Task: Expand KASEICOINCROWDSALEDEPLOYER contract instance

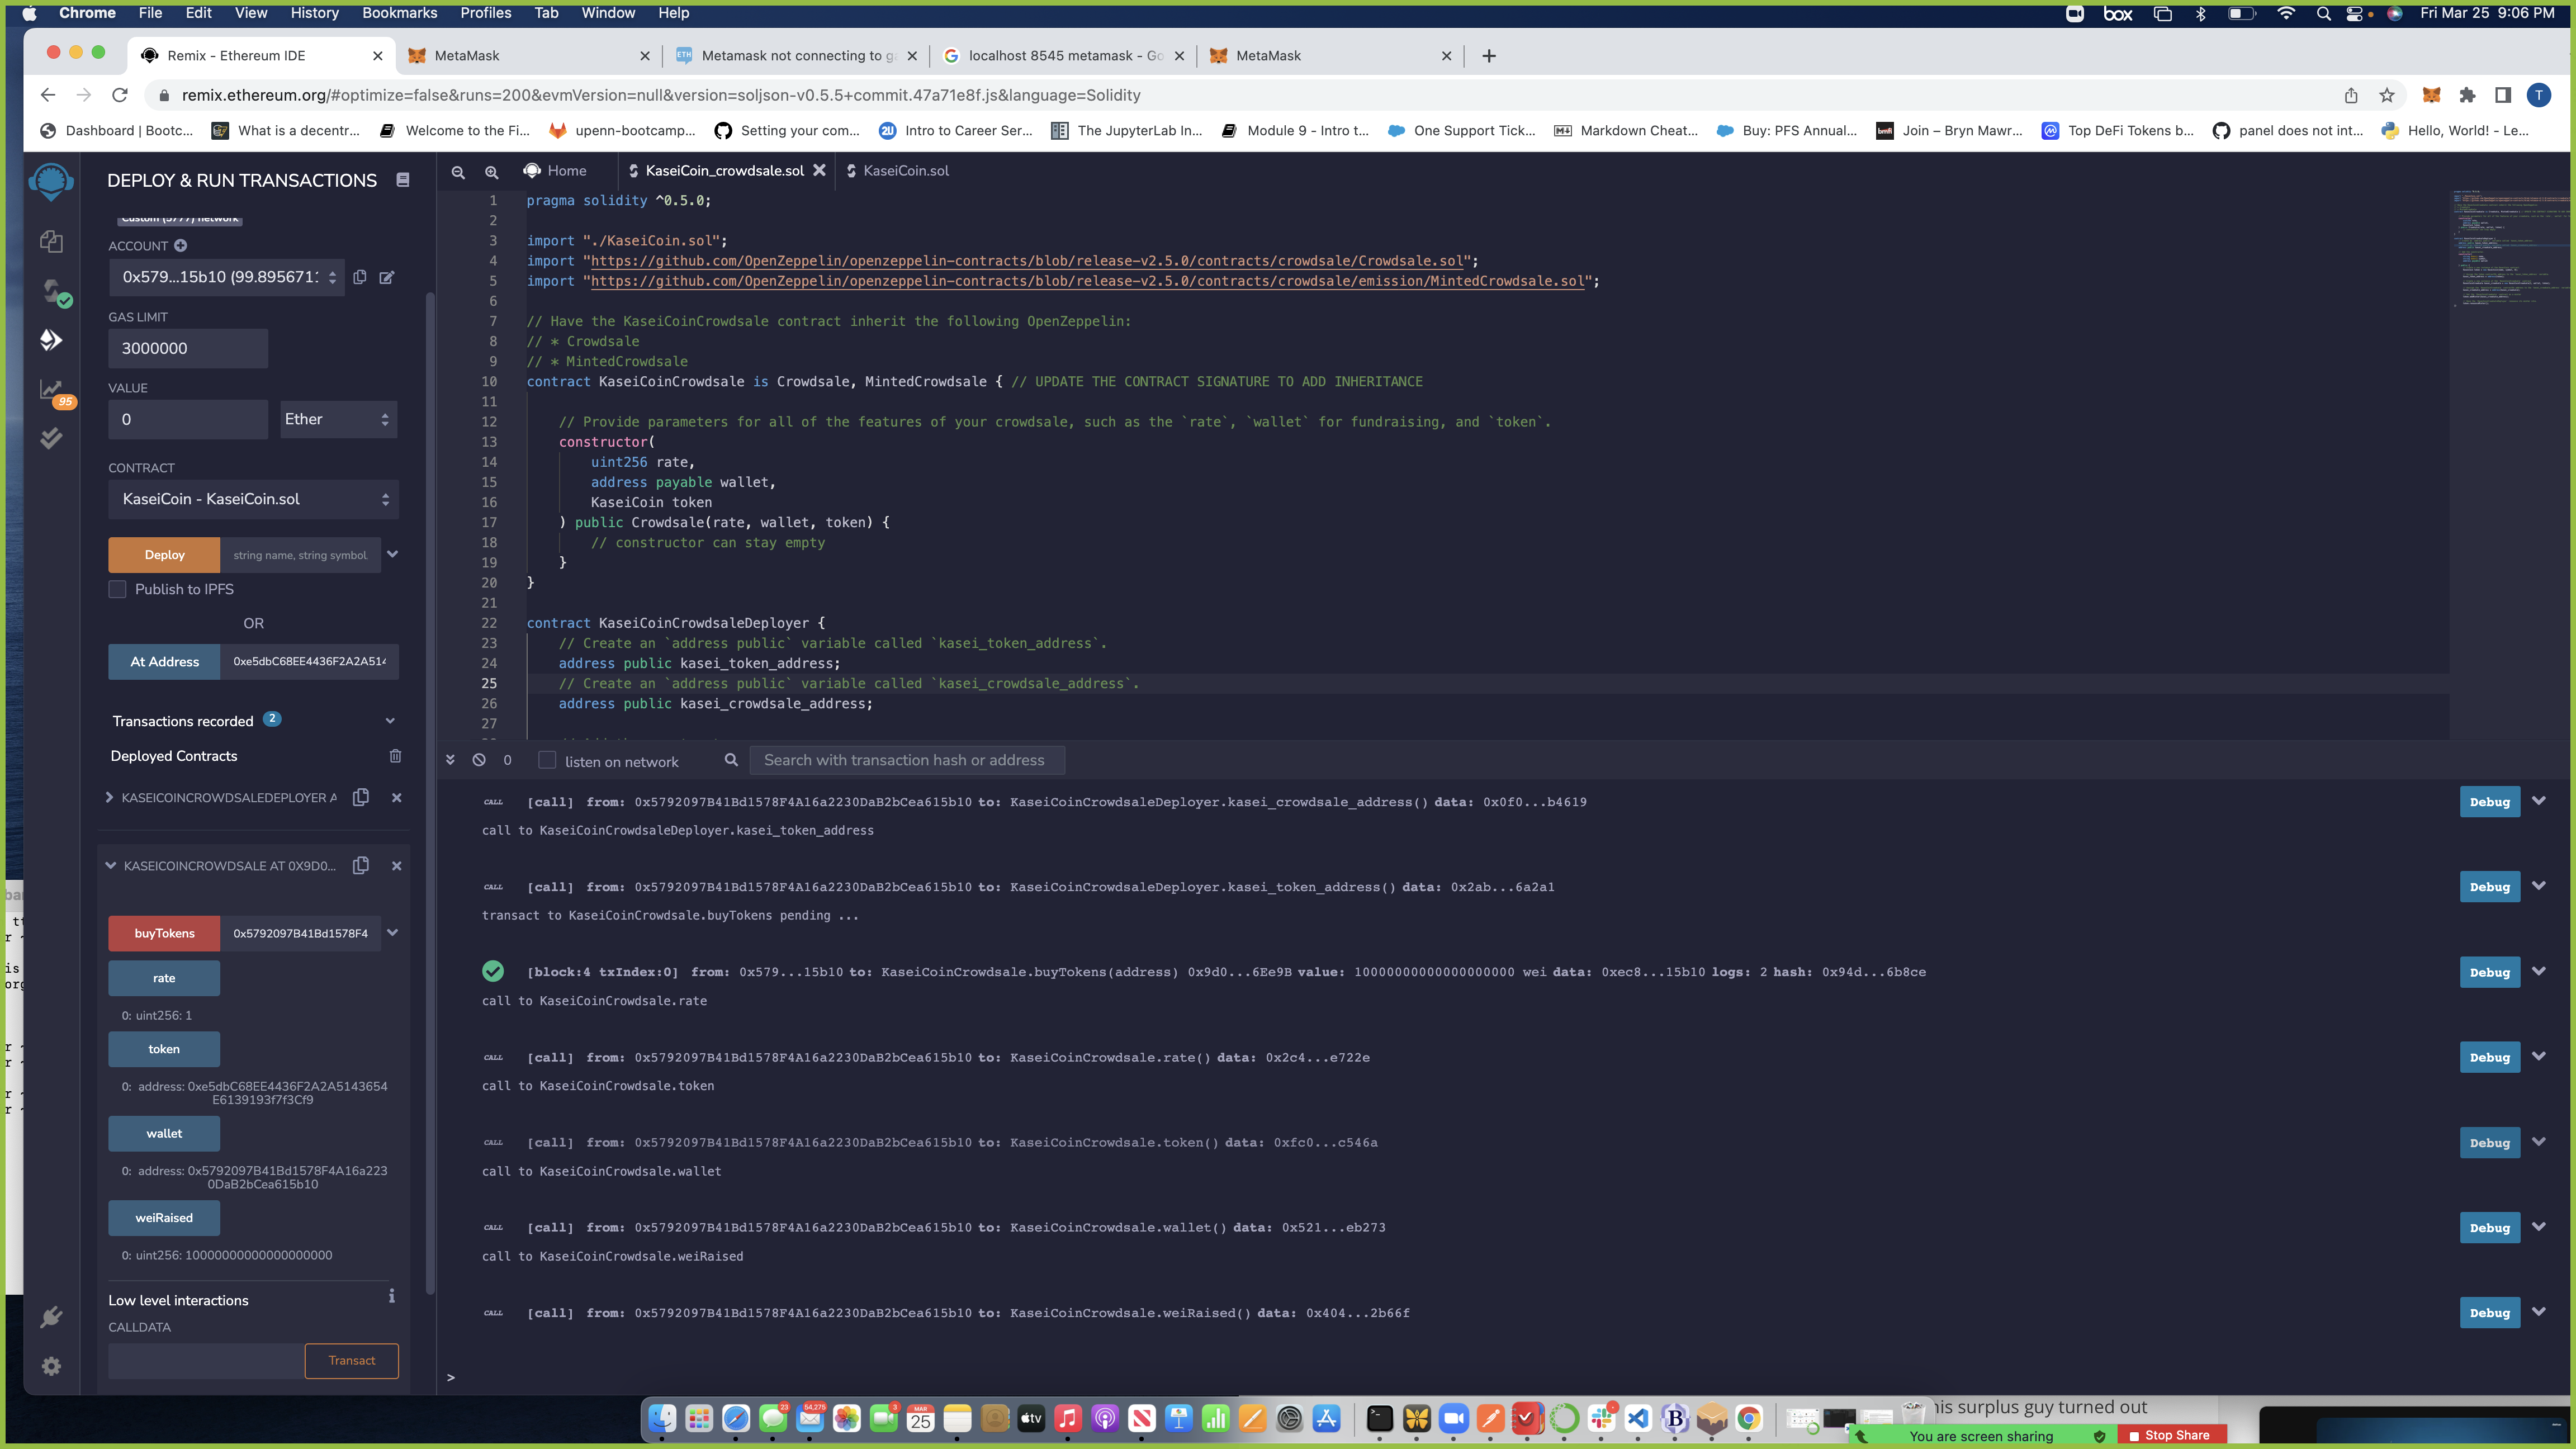Action: point(109,797)
